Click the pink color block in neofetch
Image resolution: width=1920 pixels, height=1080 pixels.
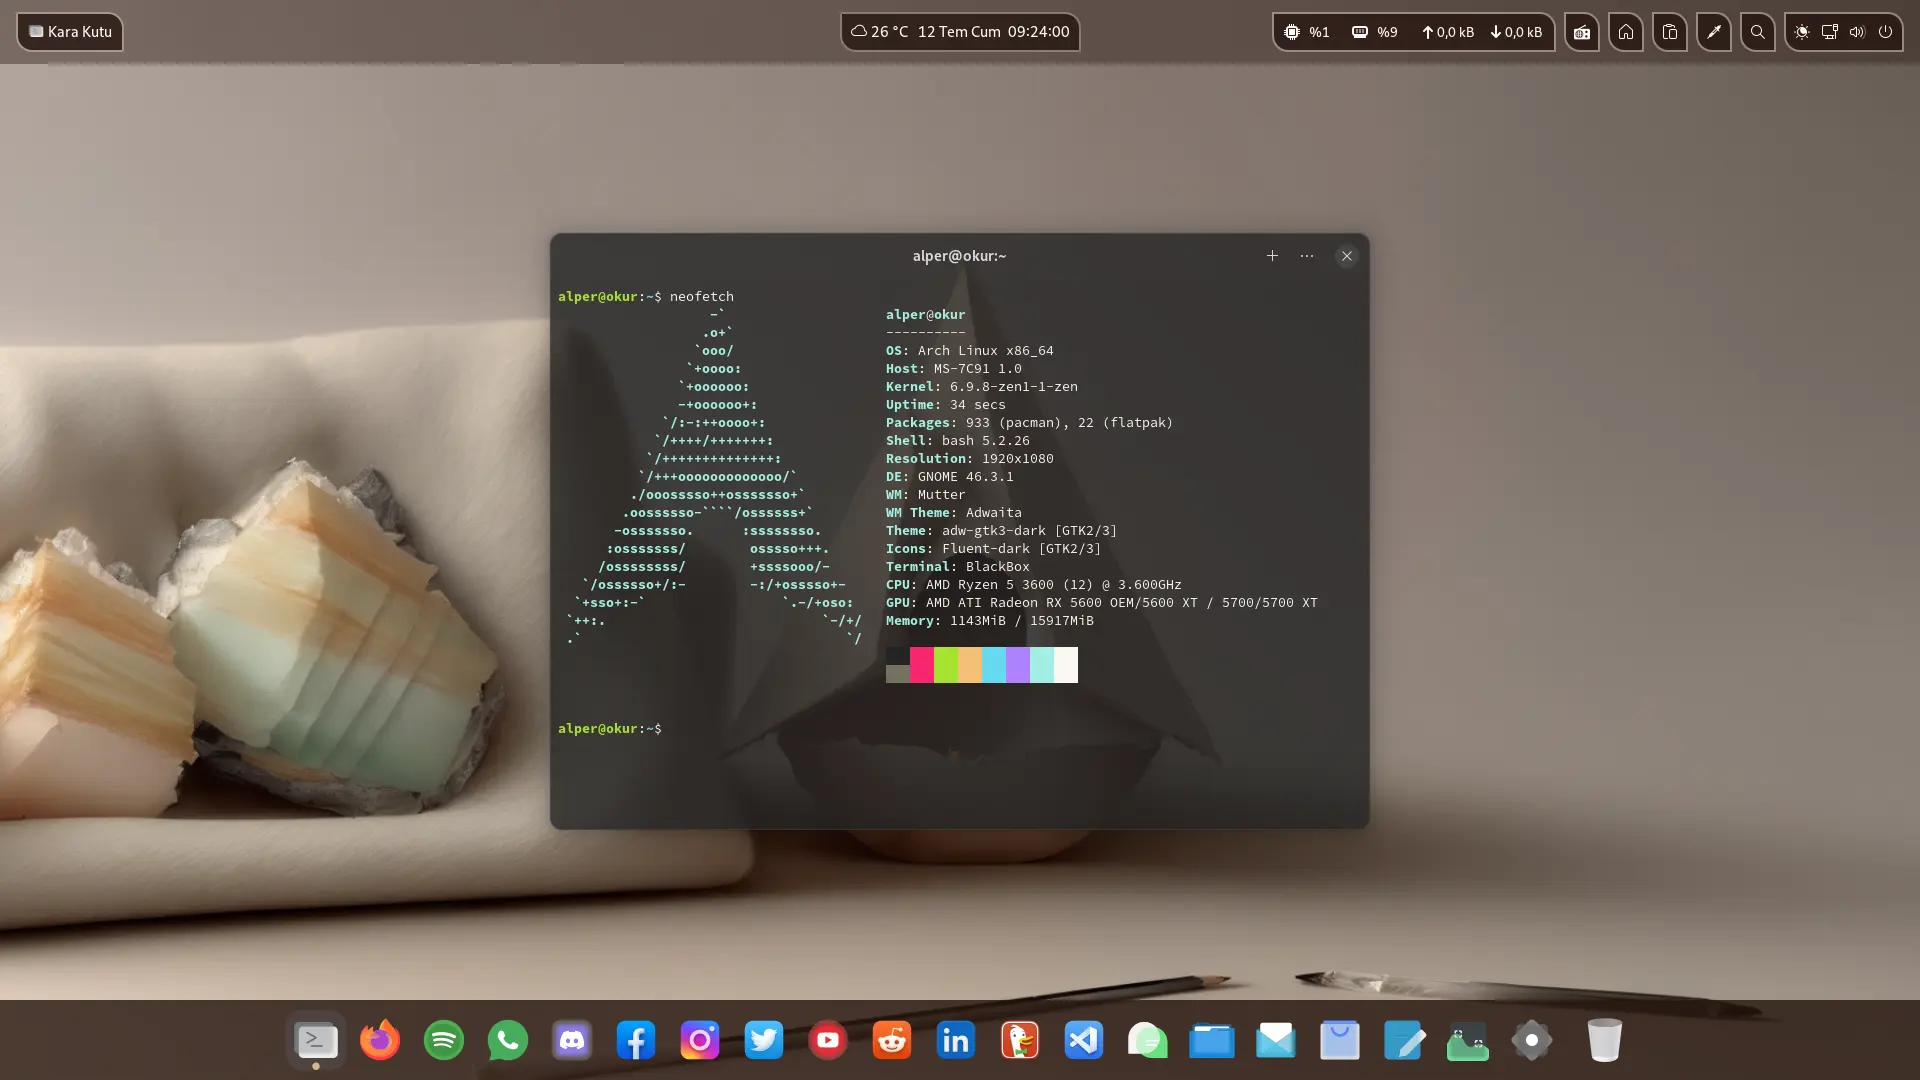[x=922, y=665]
